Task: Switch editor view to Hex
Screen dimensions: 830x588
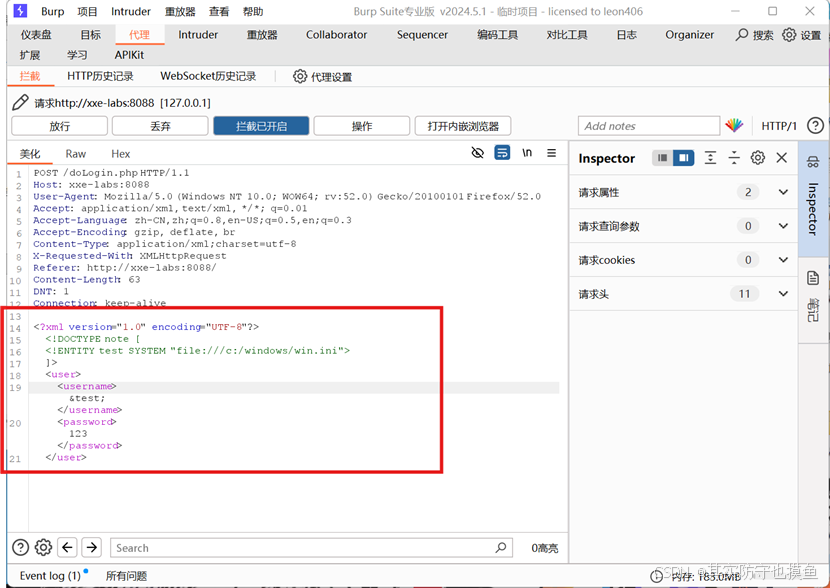Action: coord(121,153)
